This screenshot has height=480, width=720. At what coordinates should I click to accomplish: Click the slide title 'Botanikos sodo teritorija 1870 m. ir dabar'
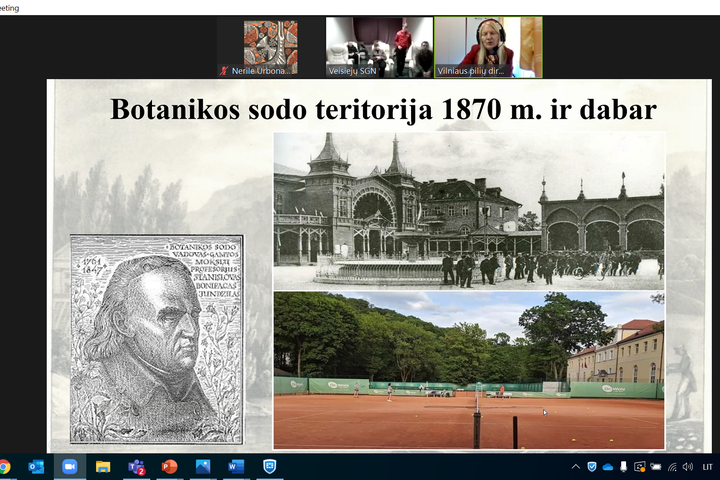[383, 109]
